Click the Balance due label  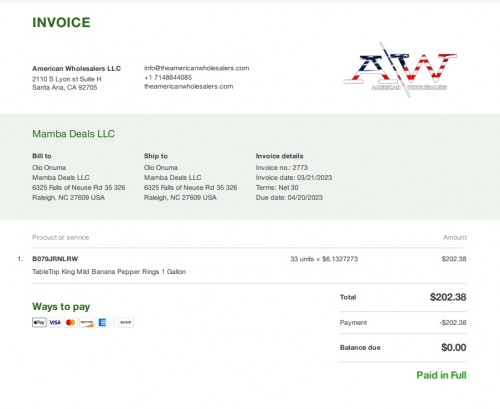(360, 347)
